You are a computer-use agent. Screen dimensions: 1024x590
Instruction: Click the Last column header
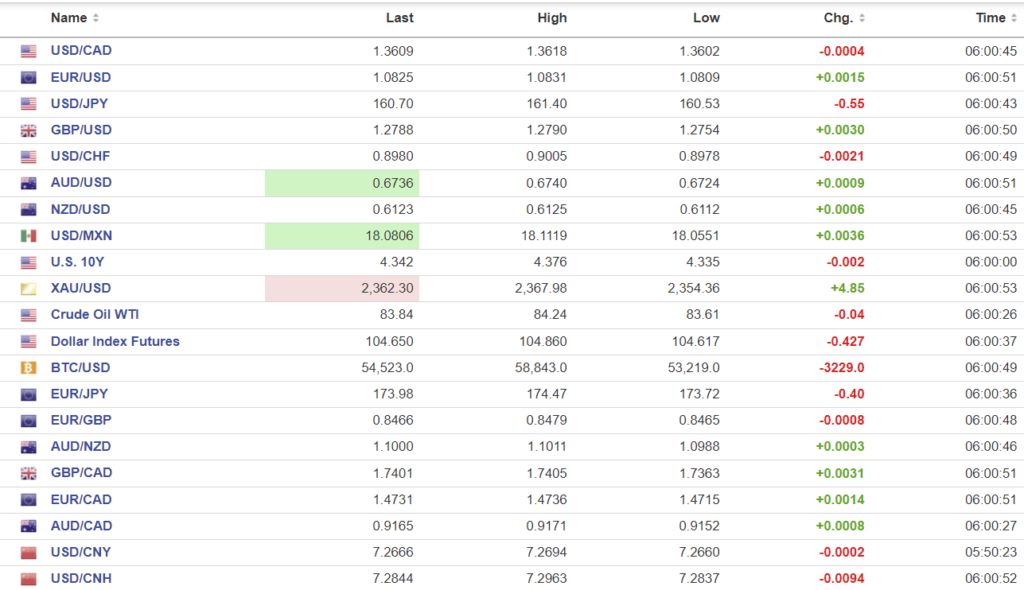(399, 18)
